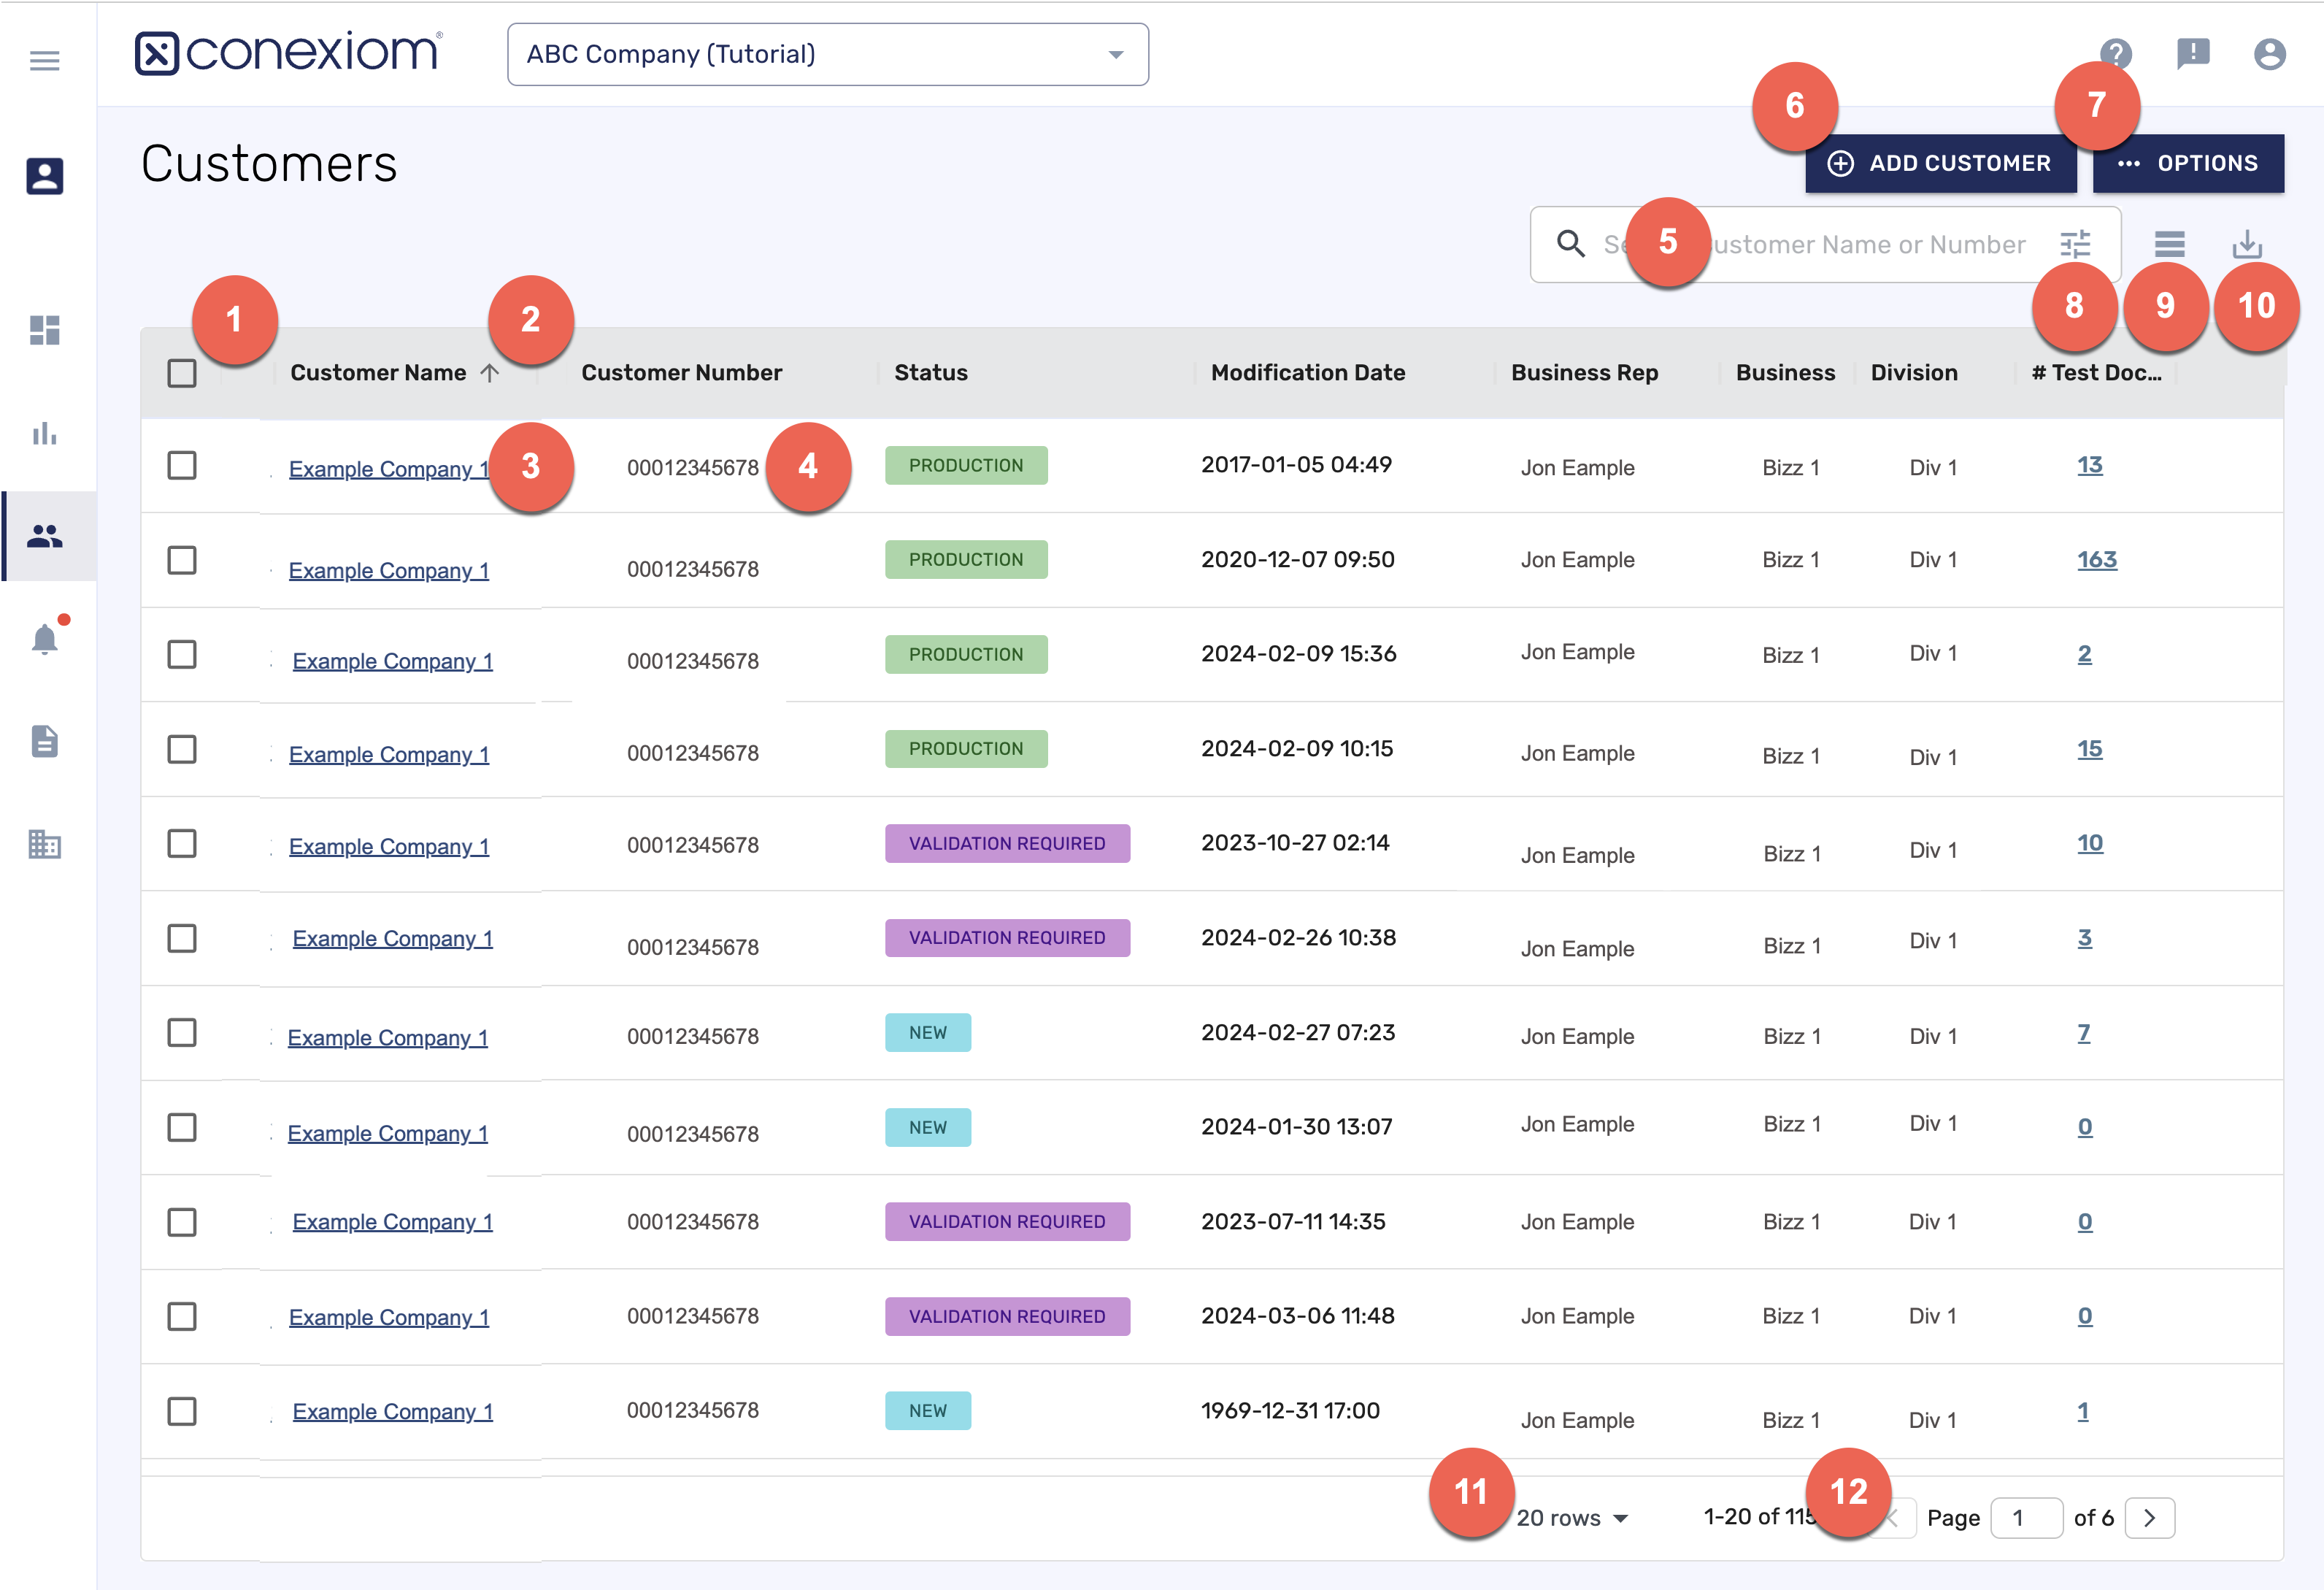The image size is (2324, 1590).
Task: Open the feedback message icon
Action: click(x=2192, y=53)
